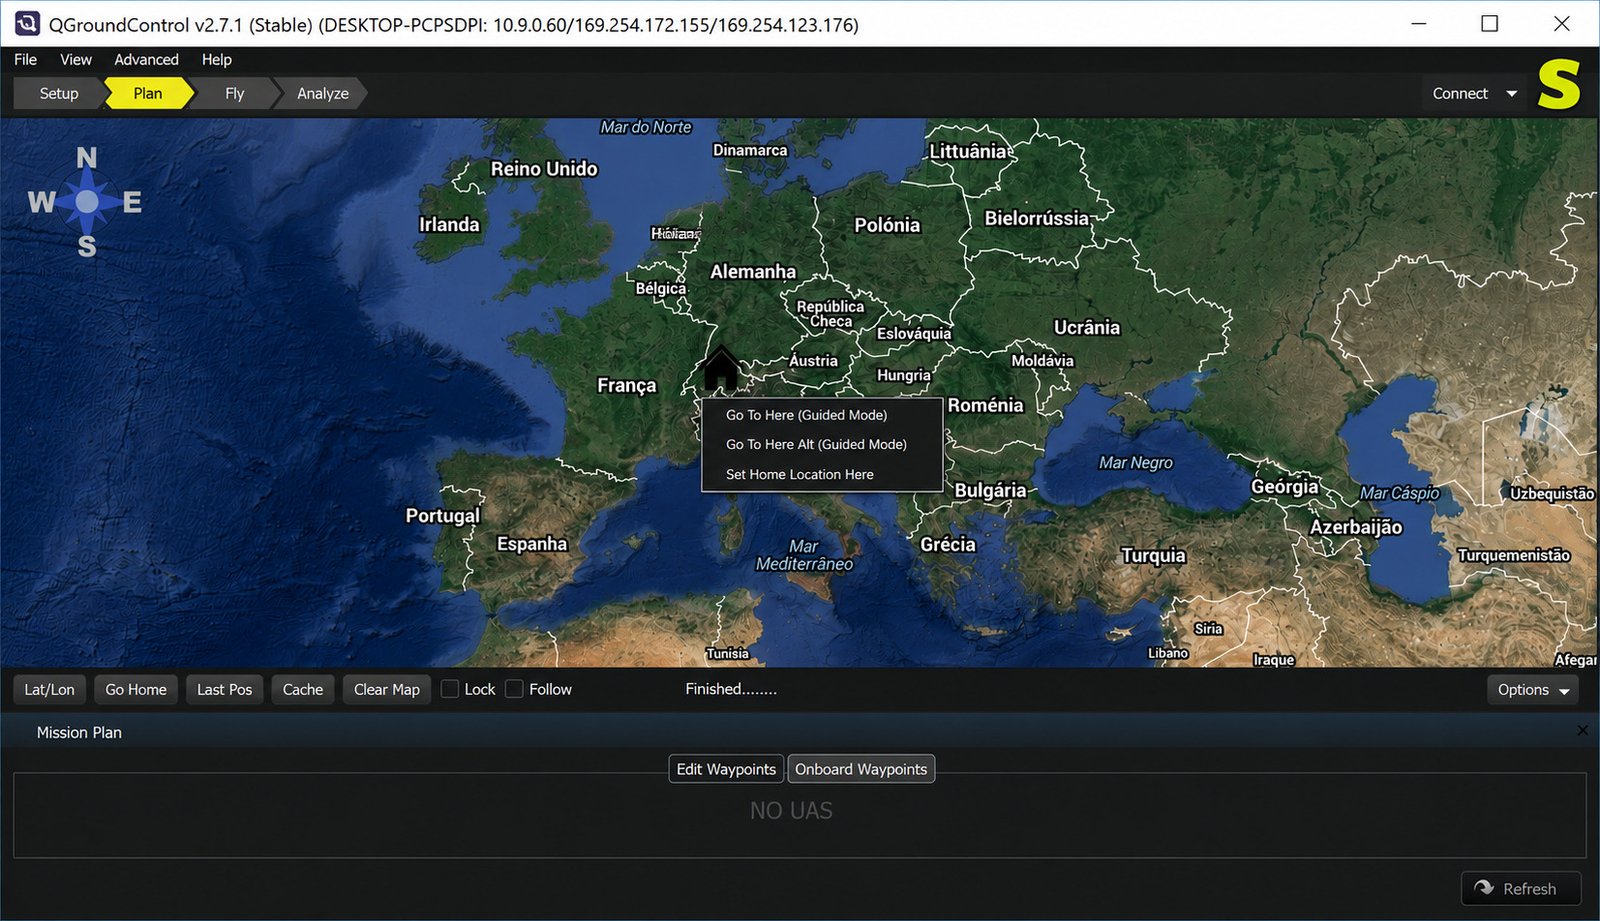
Task: Expand the Options dropdown
Action: pyautogui.click(x=1533, y=690)
